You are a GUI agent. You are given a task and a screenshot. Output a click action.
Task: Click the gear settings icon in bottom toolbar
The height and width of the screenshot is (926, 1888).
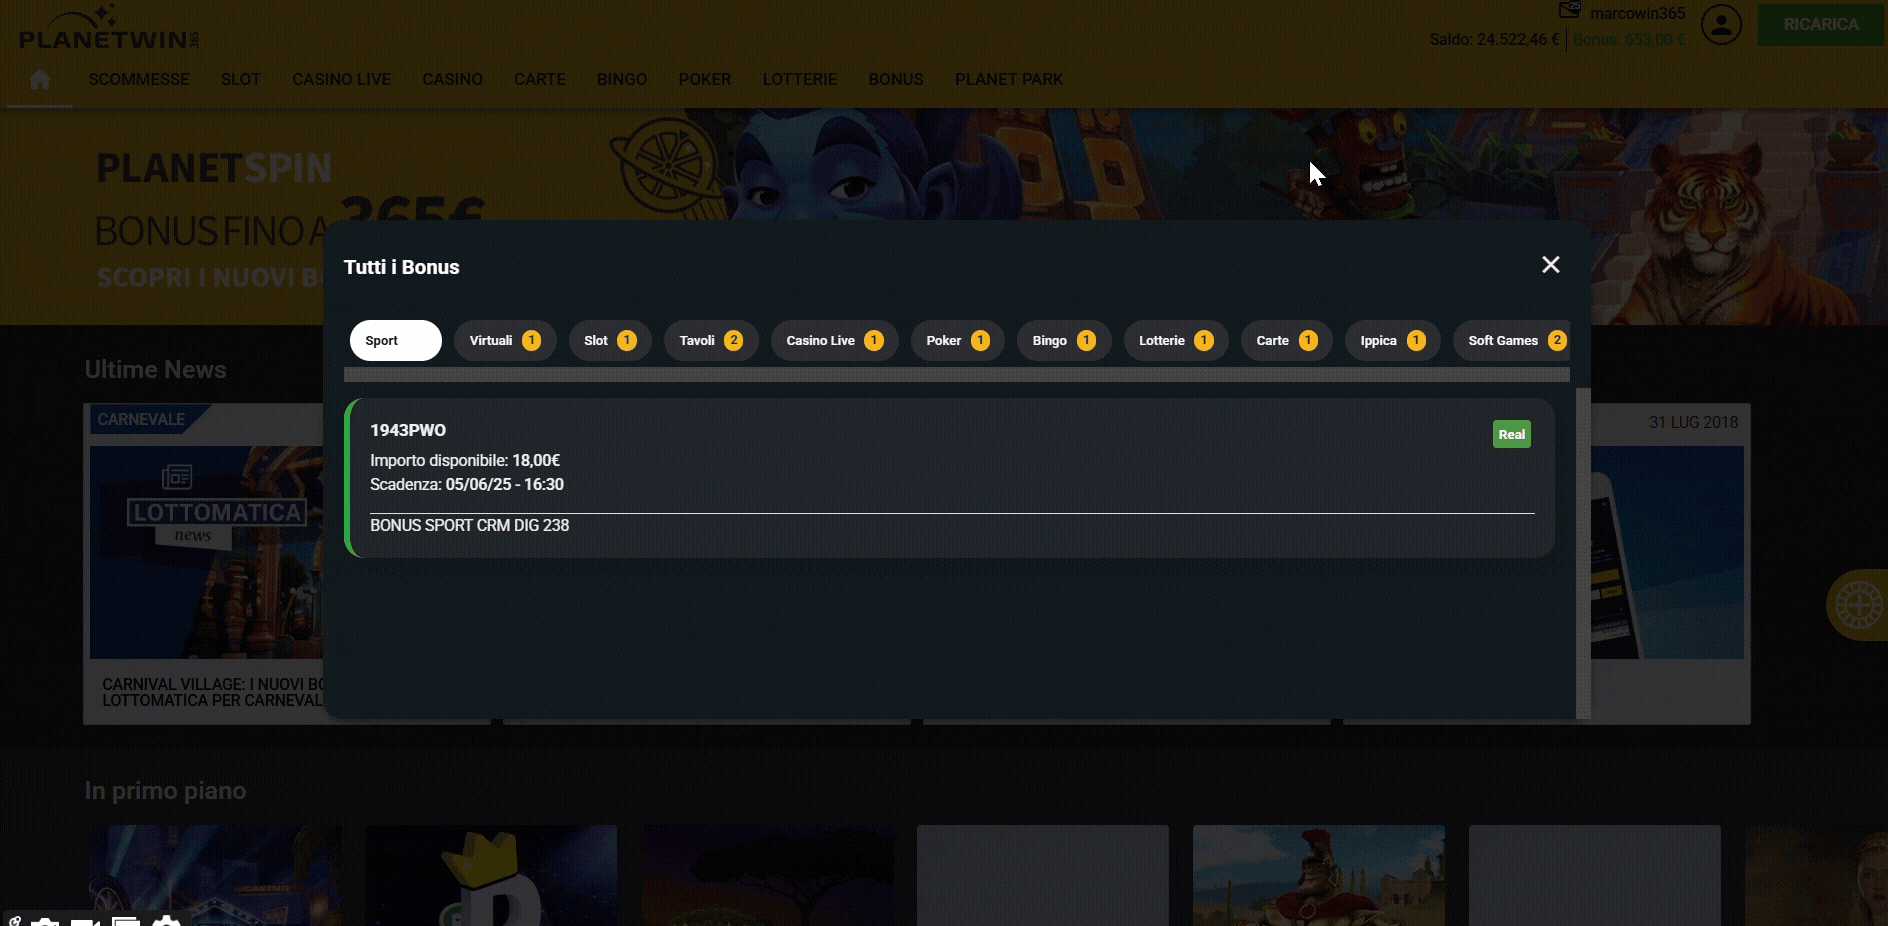point(166,921)
